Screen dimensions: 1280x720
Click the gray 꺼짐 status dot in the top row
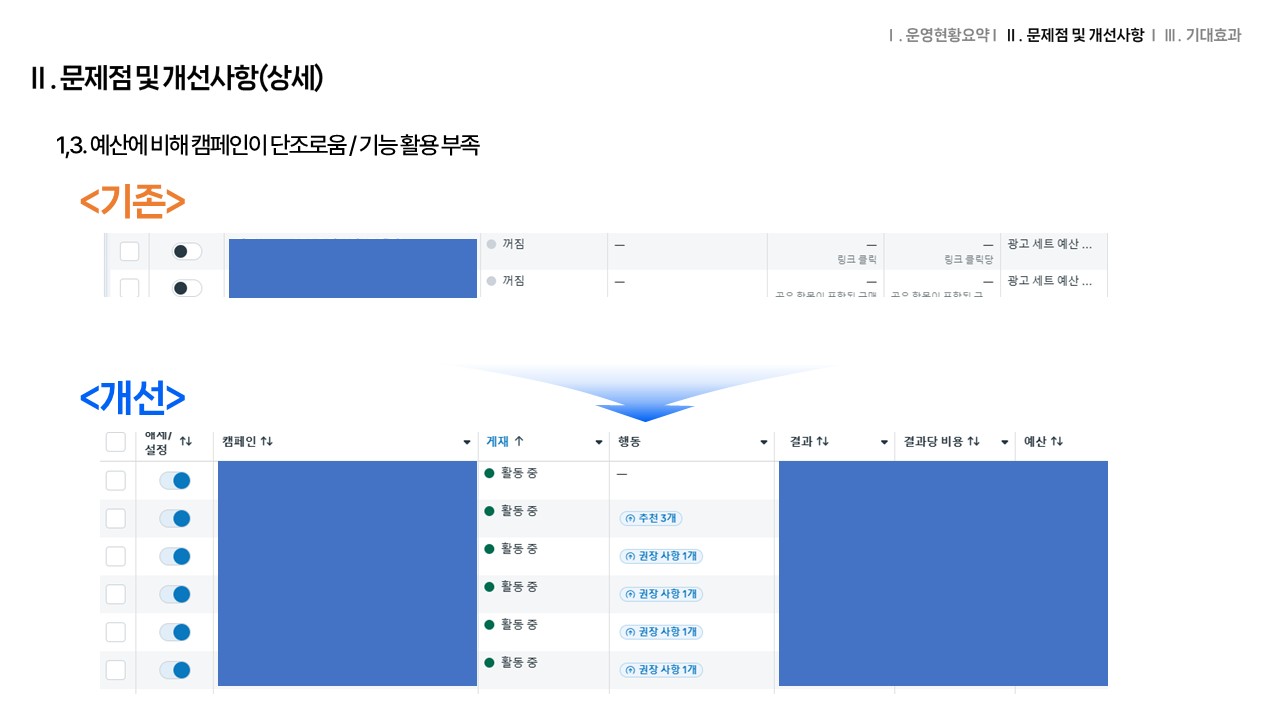[491, 244]
